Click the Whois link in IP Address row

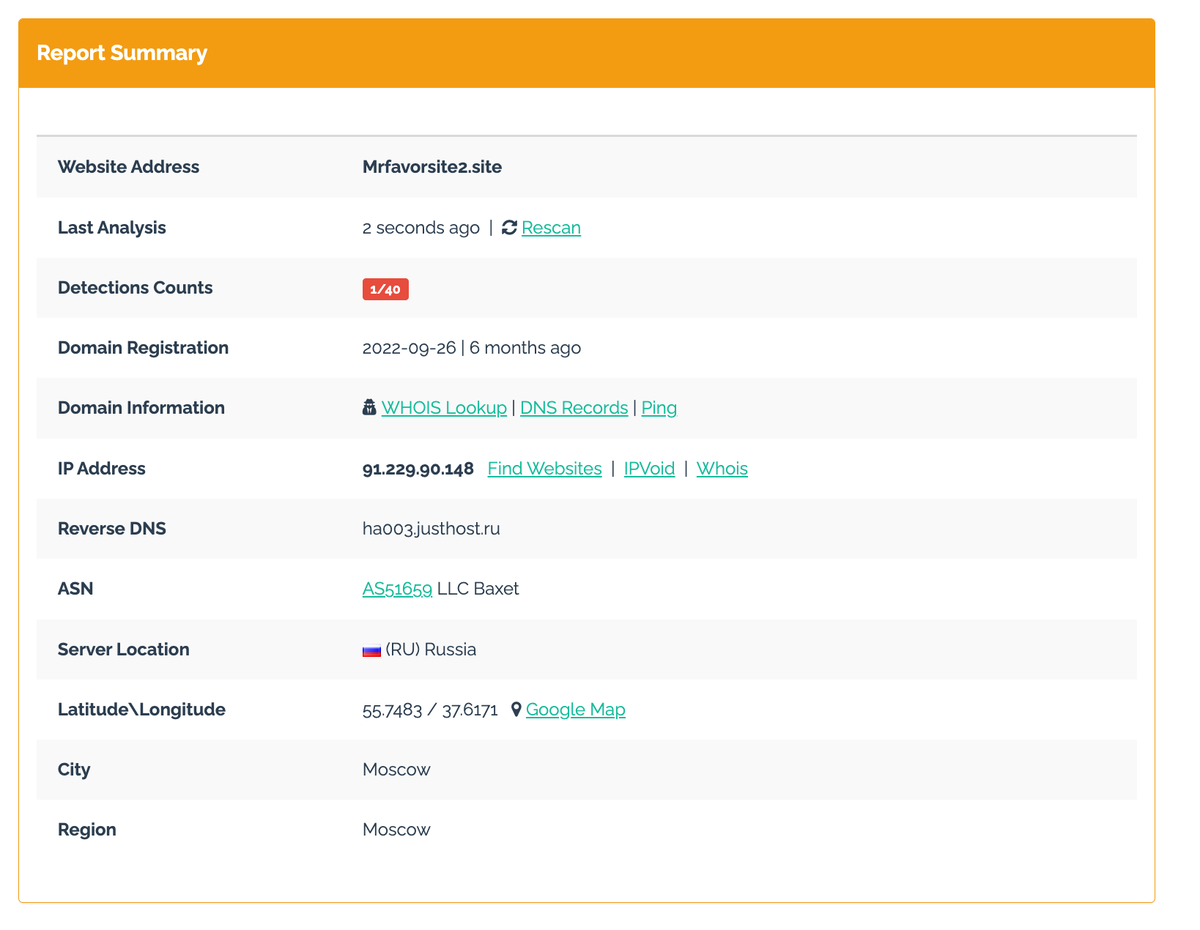722,469
